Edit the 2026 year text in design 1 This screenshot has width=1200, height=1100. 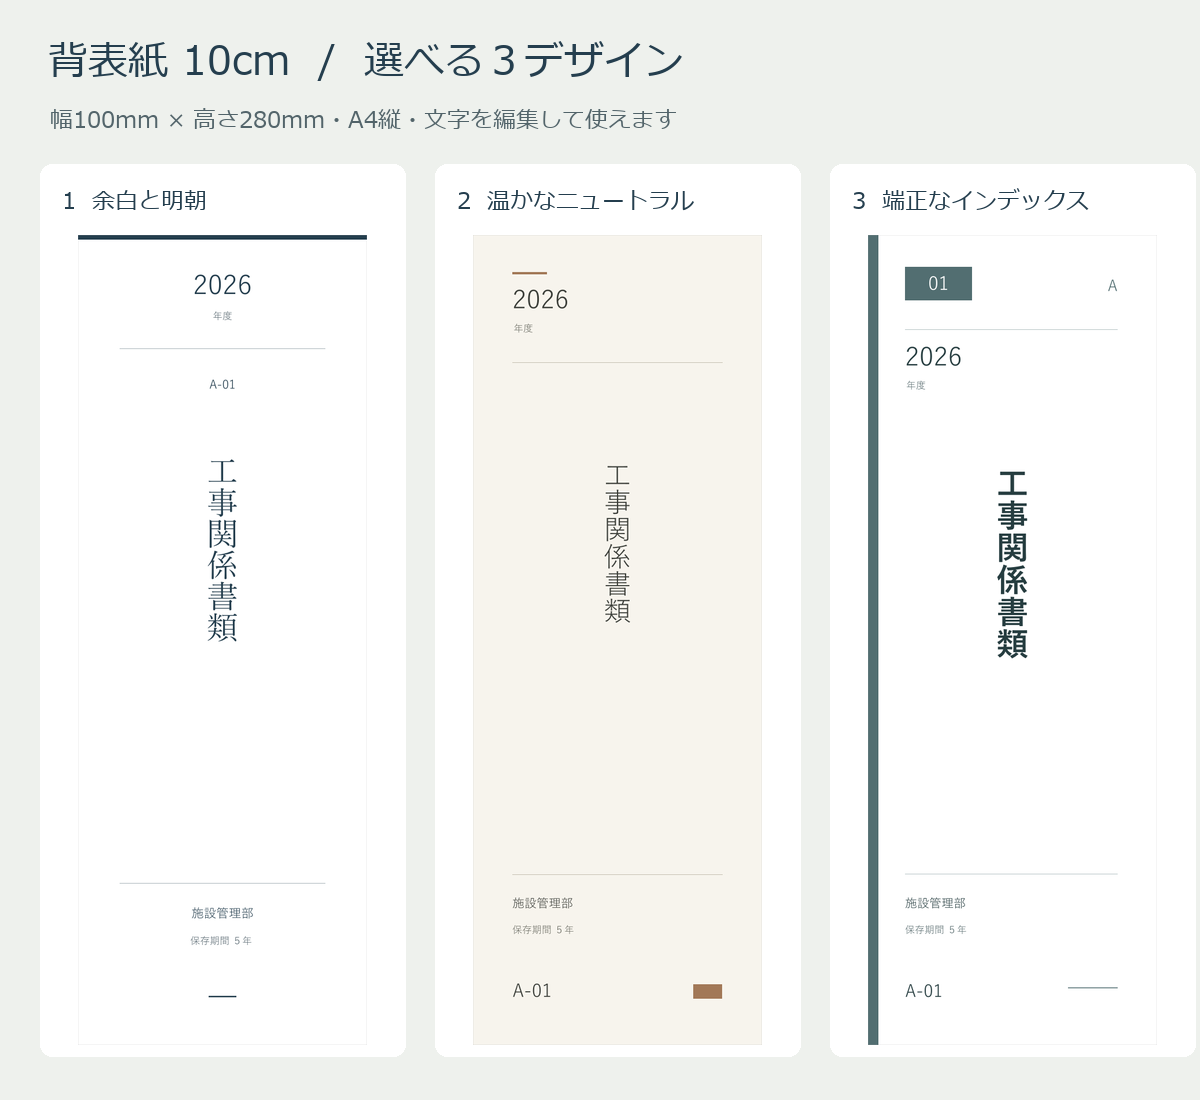pos(222,285)
